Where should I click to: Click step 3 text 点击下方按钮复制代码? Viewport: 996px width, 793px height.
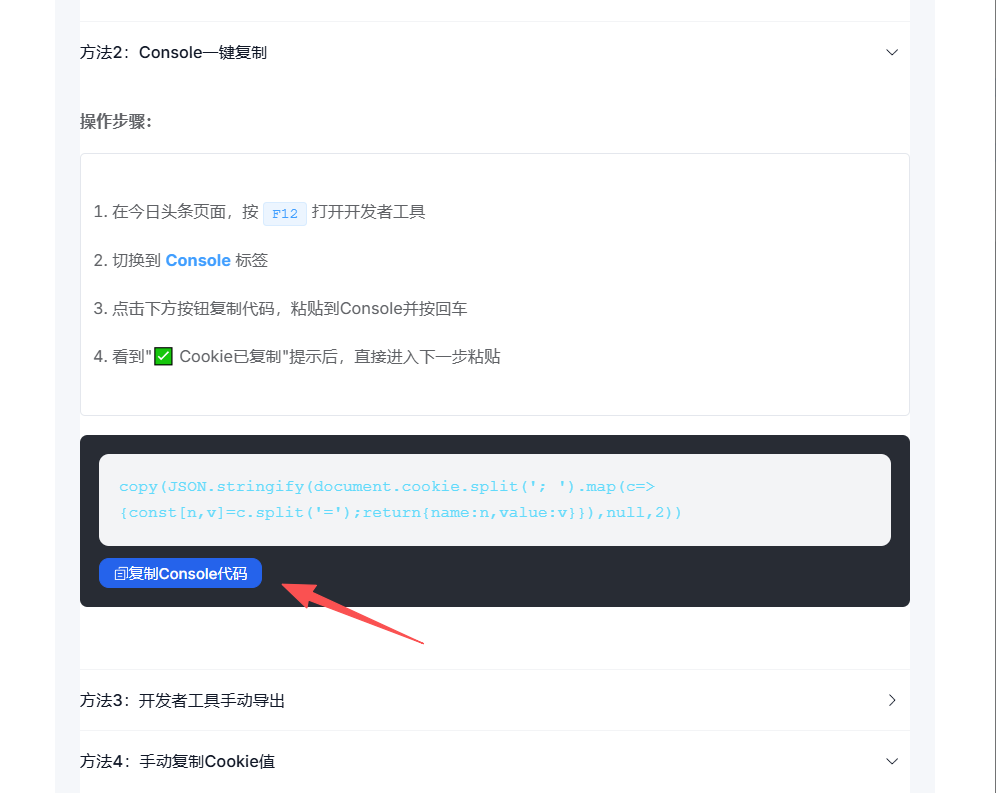click(193, 309)
